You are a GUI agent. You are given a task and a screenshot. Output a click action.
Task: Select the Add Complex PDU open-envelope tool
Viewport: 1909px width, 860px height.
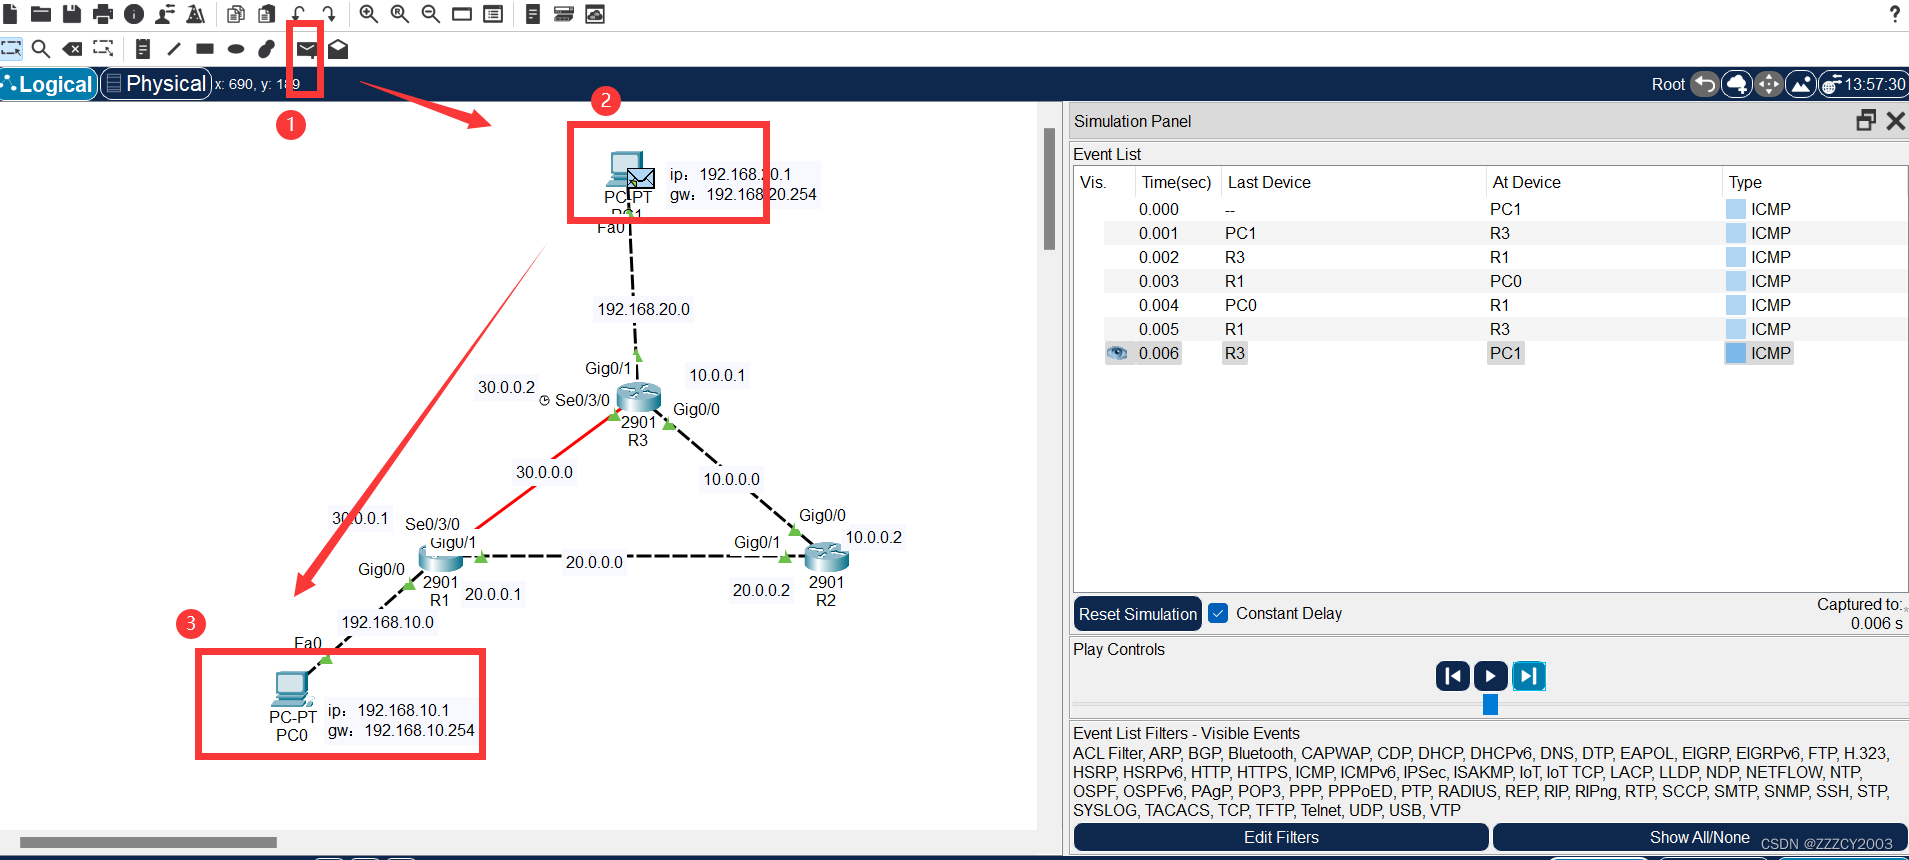[338, 49]
